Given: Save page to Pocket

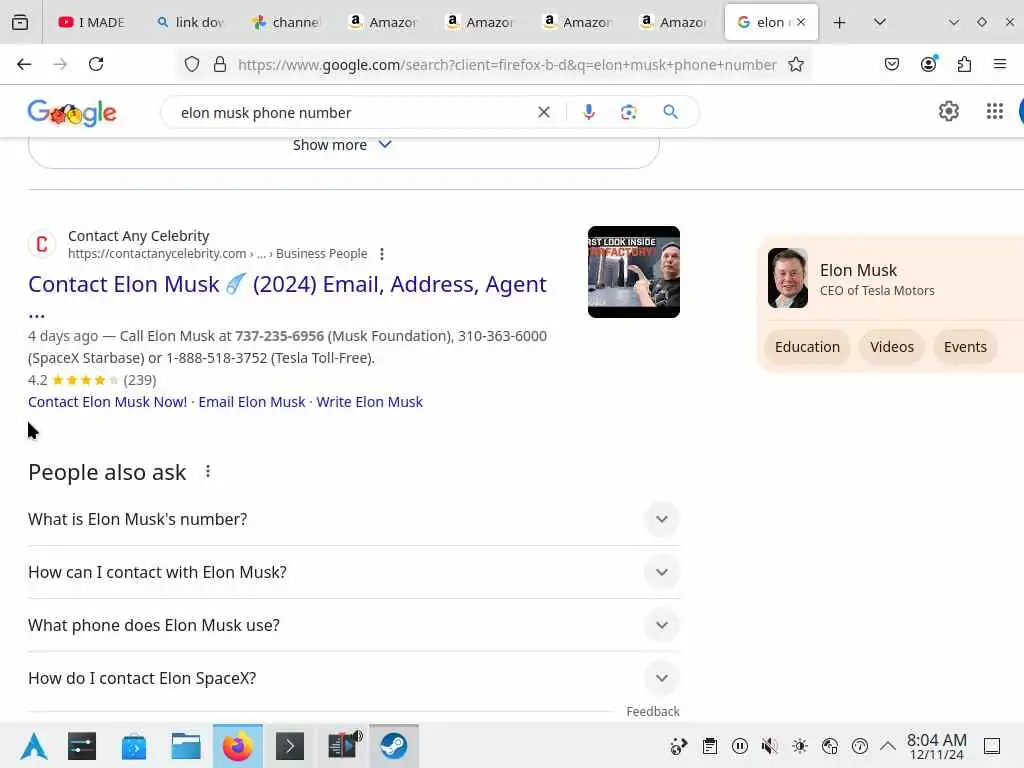Looking at the screenshot, I should click(891, 64).
